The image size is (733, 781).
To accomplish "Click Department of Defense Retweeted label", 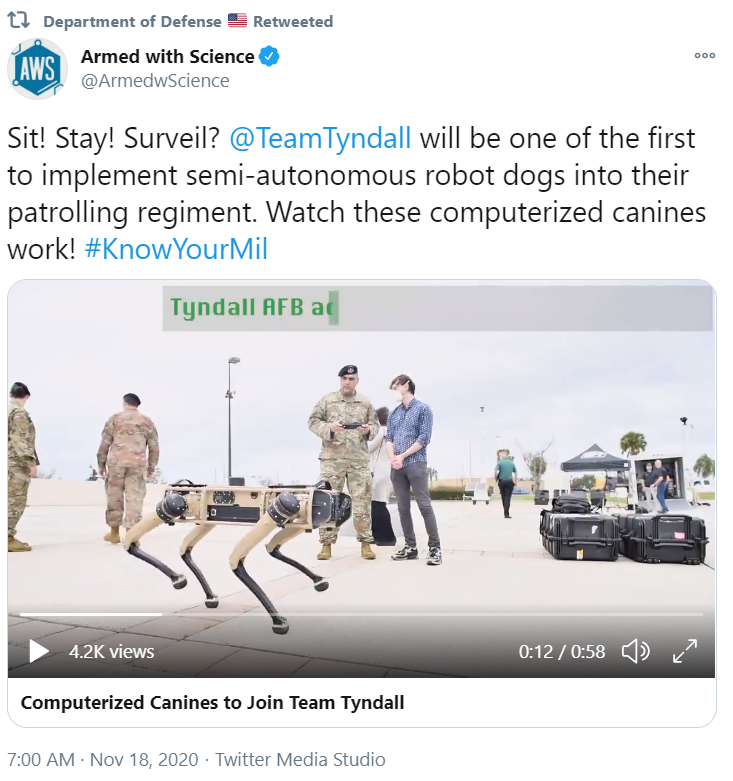I will click(188, 21).
